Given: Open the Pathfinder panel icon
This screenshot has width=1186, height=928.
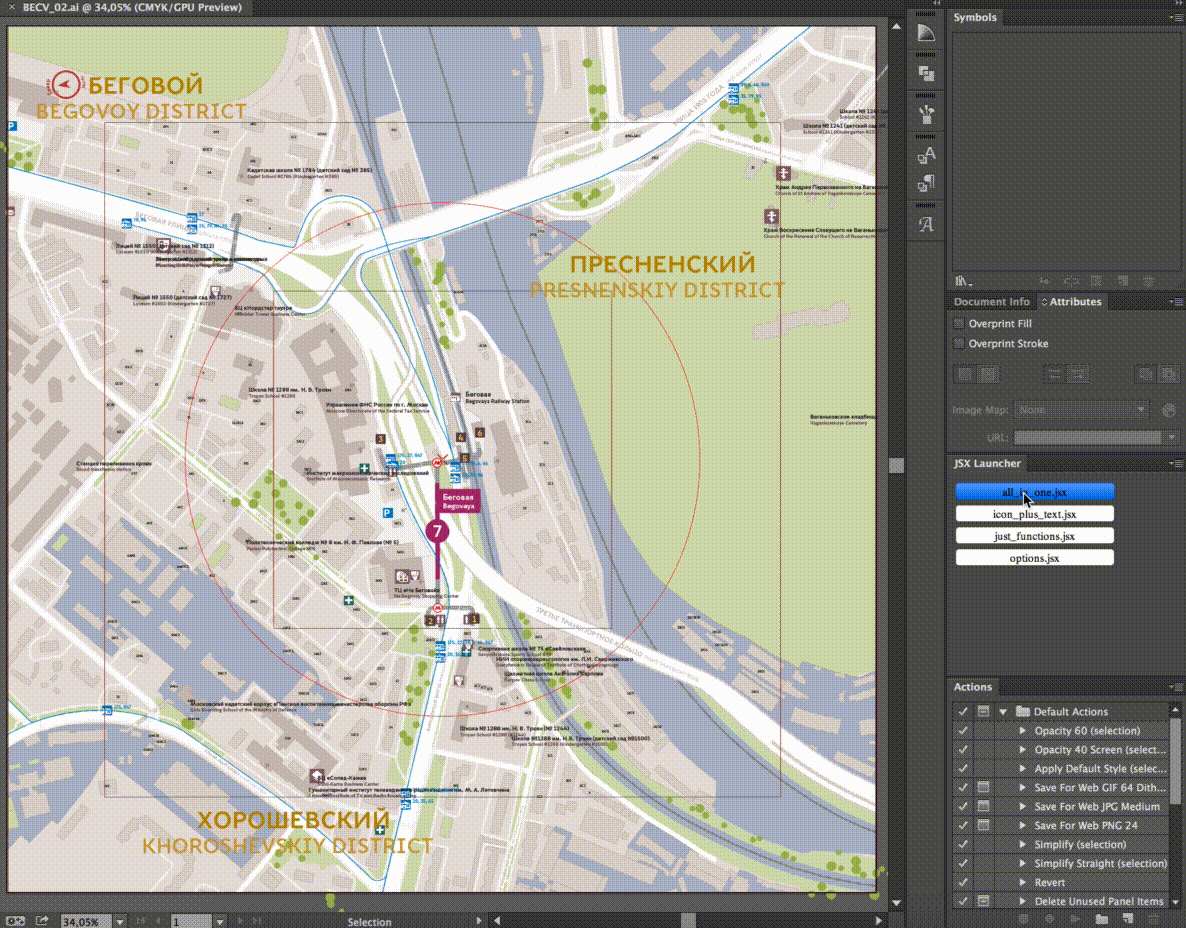Looking at the screenshot, I should (x=926, y=73).
